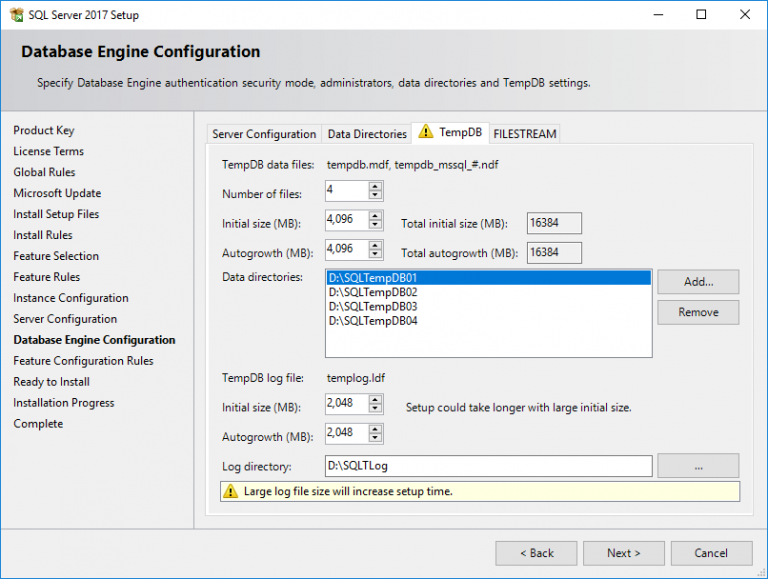Click warning icon beside large log file message
Image resolution: width=768 pixels, height=579 pixels.
click(231, 491)
